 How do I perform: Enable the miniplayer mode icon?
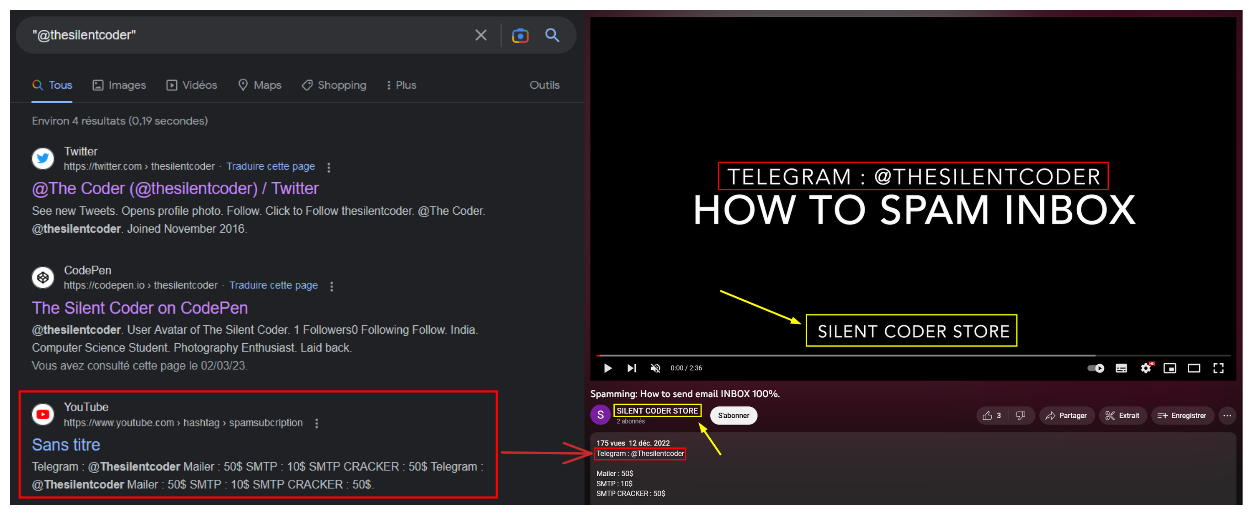(x=1169, y=368)
